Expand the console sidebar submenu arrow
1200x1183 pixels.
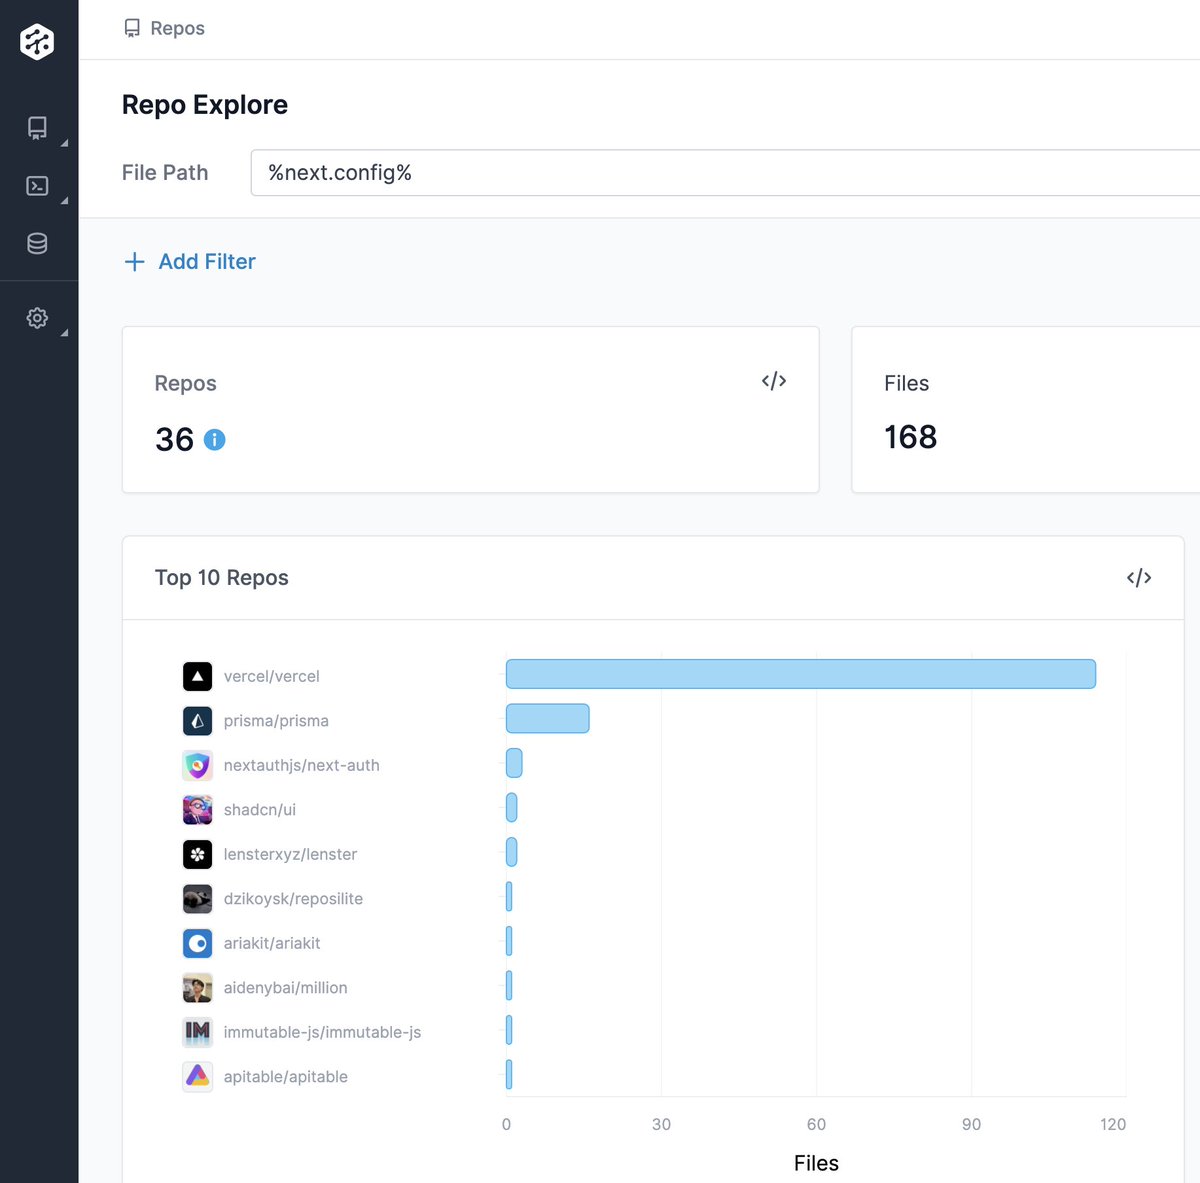[64, 201]
